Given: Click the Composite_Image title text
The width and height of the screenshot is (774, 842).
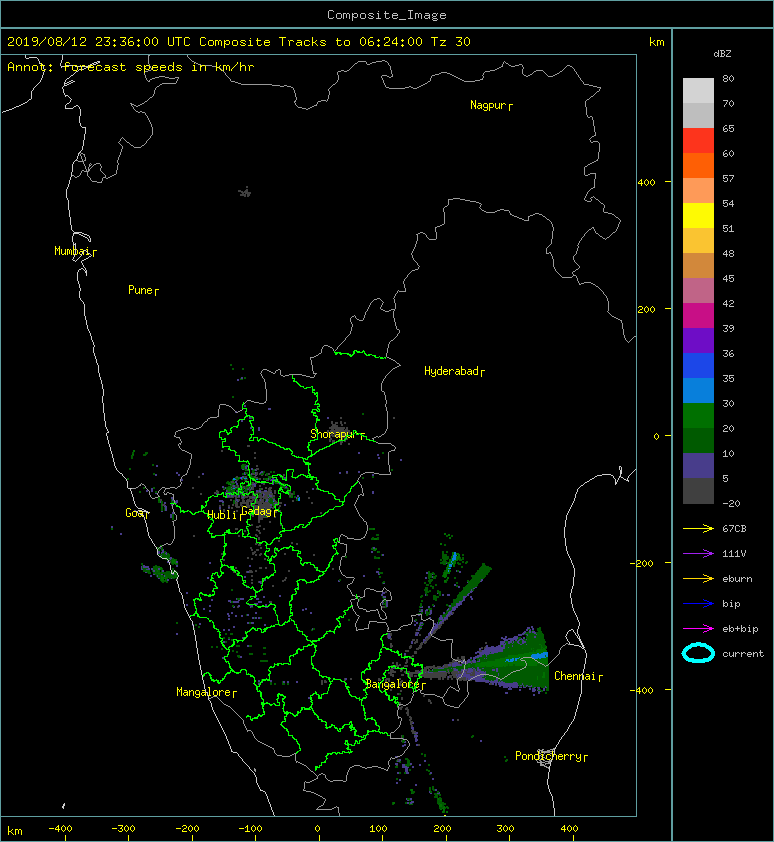Looking at the screenshot, I should tap(387, 15).
